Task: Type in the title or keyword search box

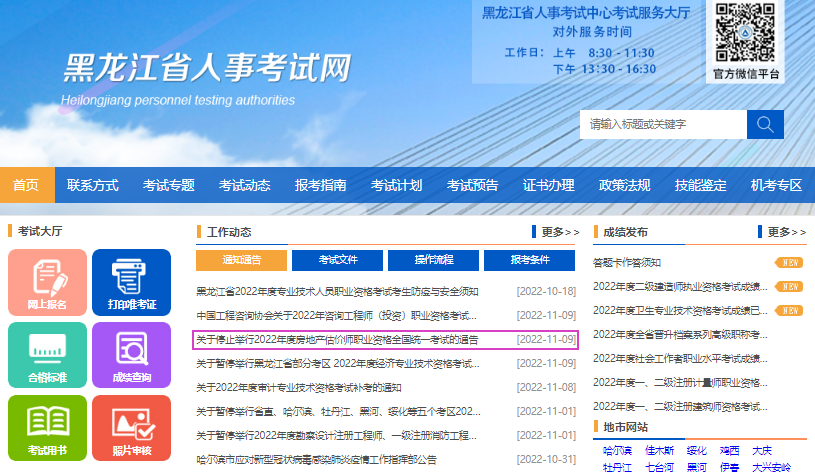Action: [663, 124]
